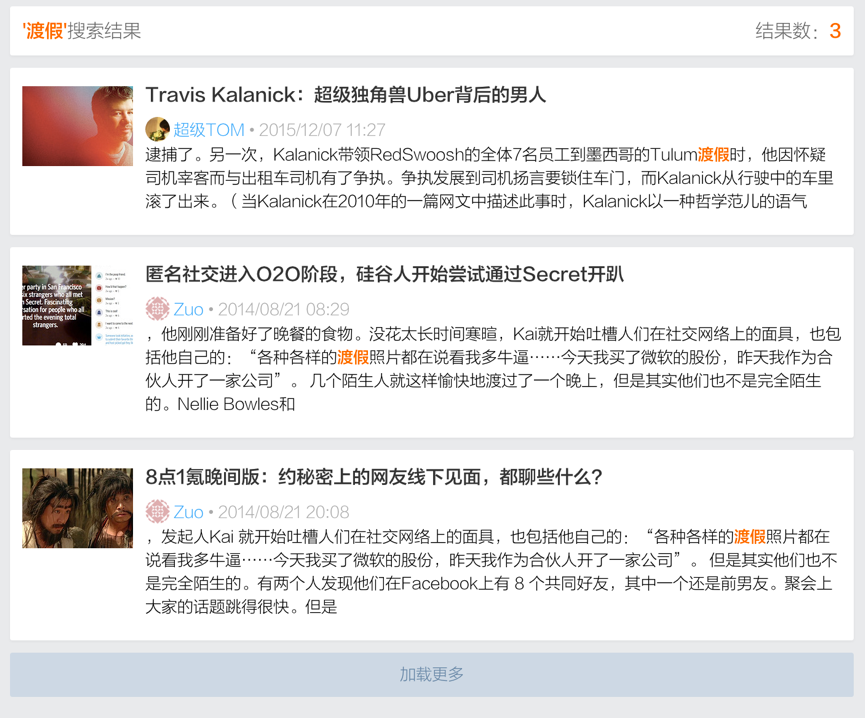Click author name Zuo under the Secret article
865x718 pixels.
coord(187,310)
